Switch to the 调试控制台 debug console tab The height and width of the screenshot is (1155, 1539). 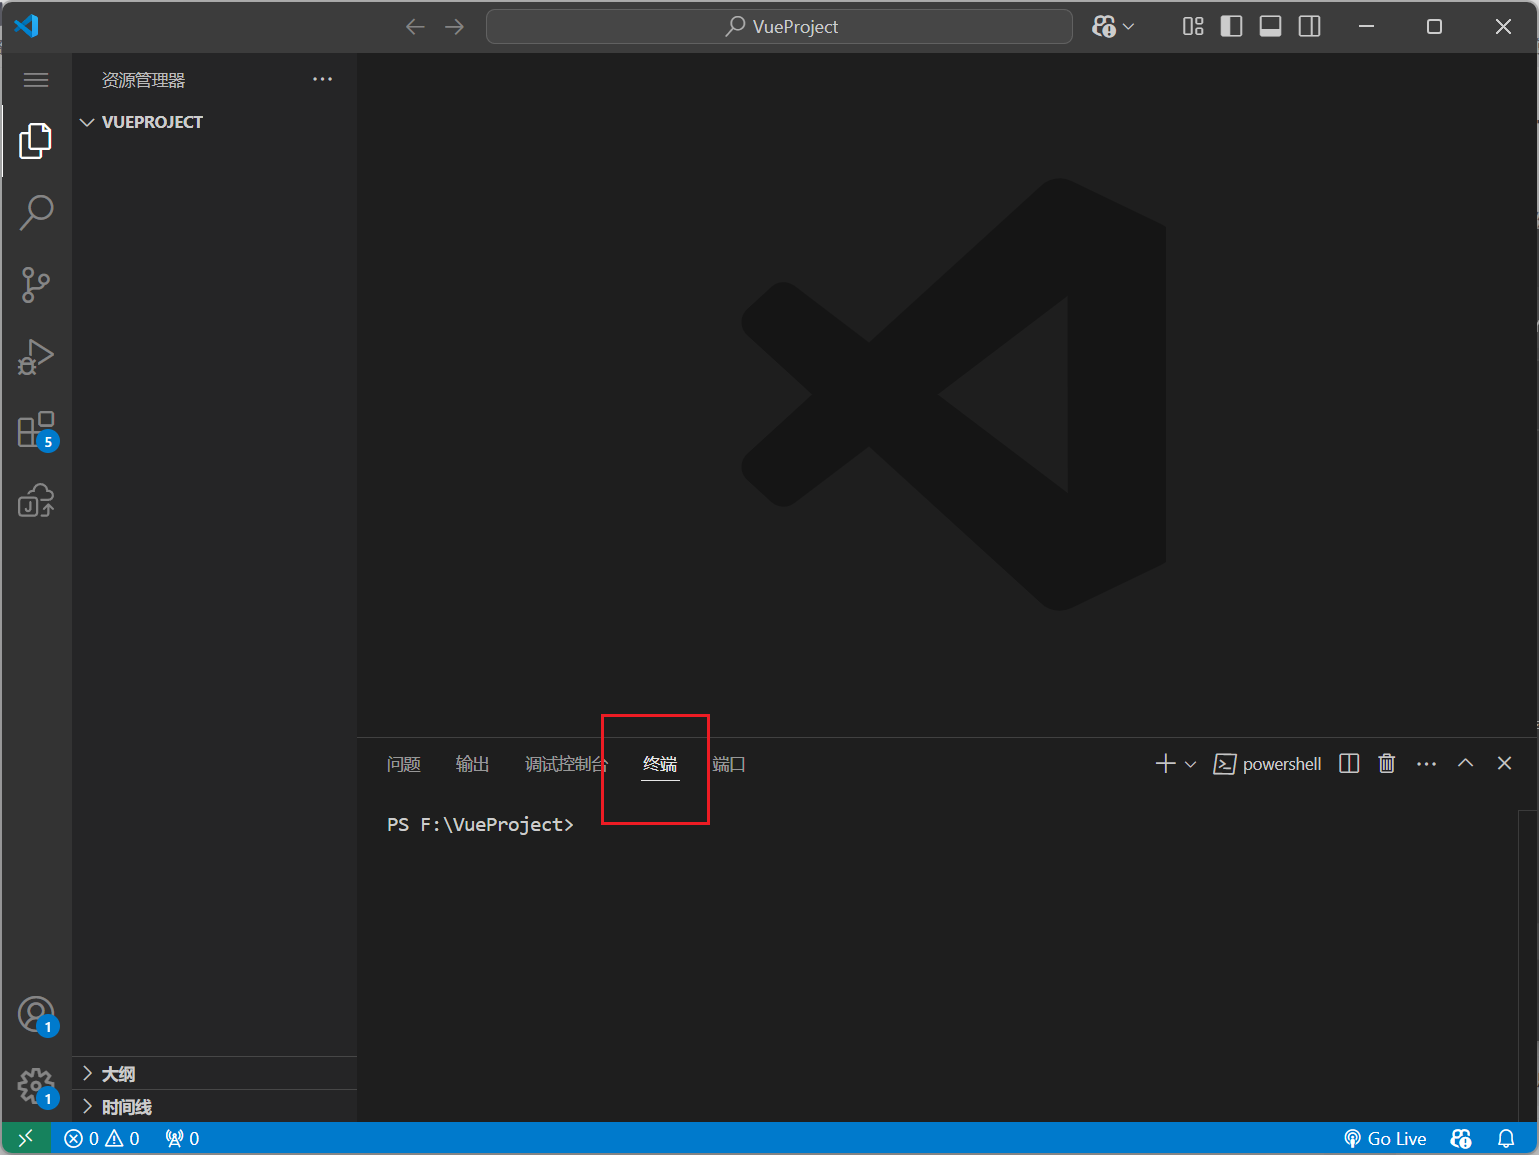coord(566,764)
